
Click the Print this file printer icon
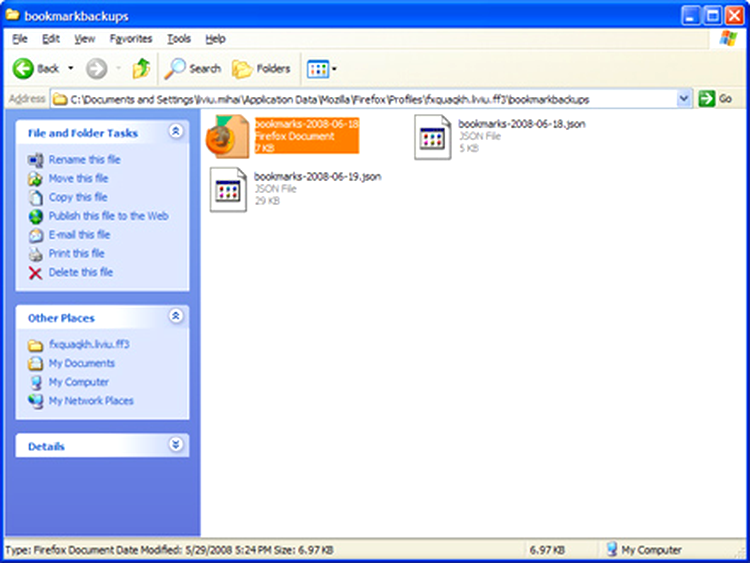click(35, 254)
